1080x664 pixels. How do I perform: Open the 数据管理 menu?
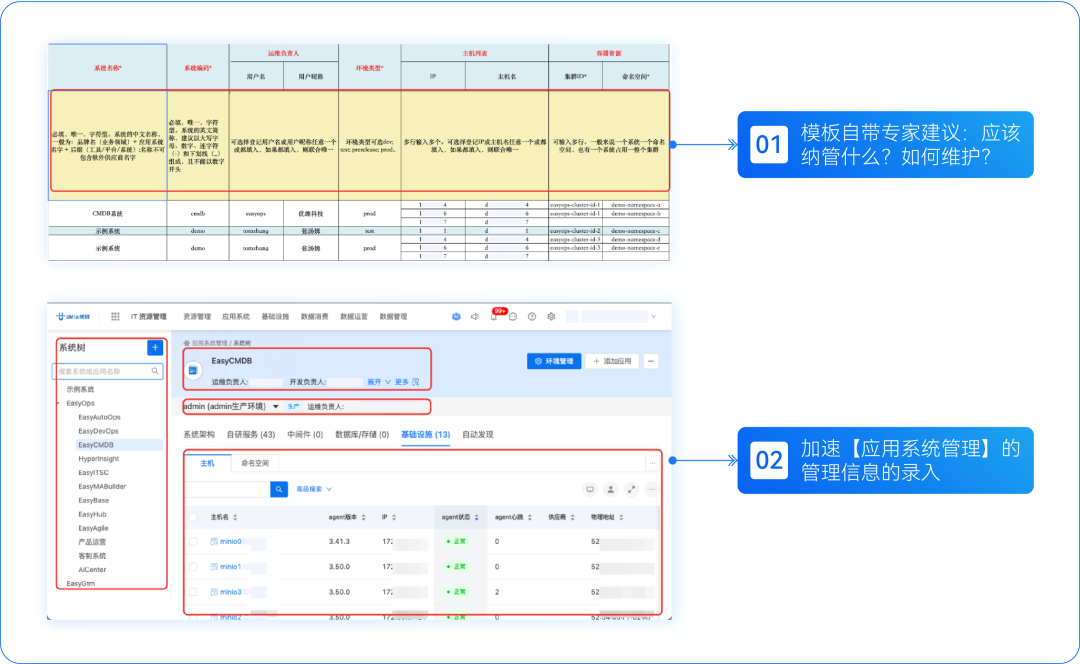click(x=393, y=317)
